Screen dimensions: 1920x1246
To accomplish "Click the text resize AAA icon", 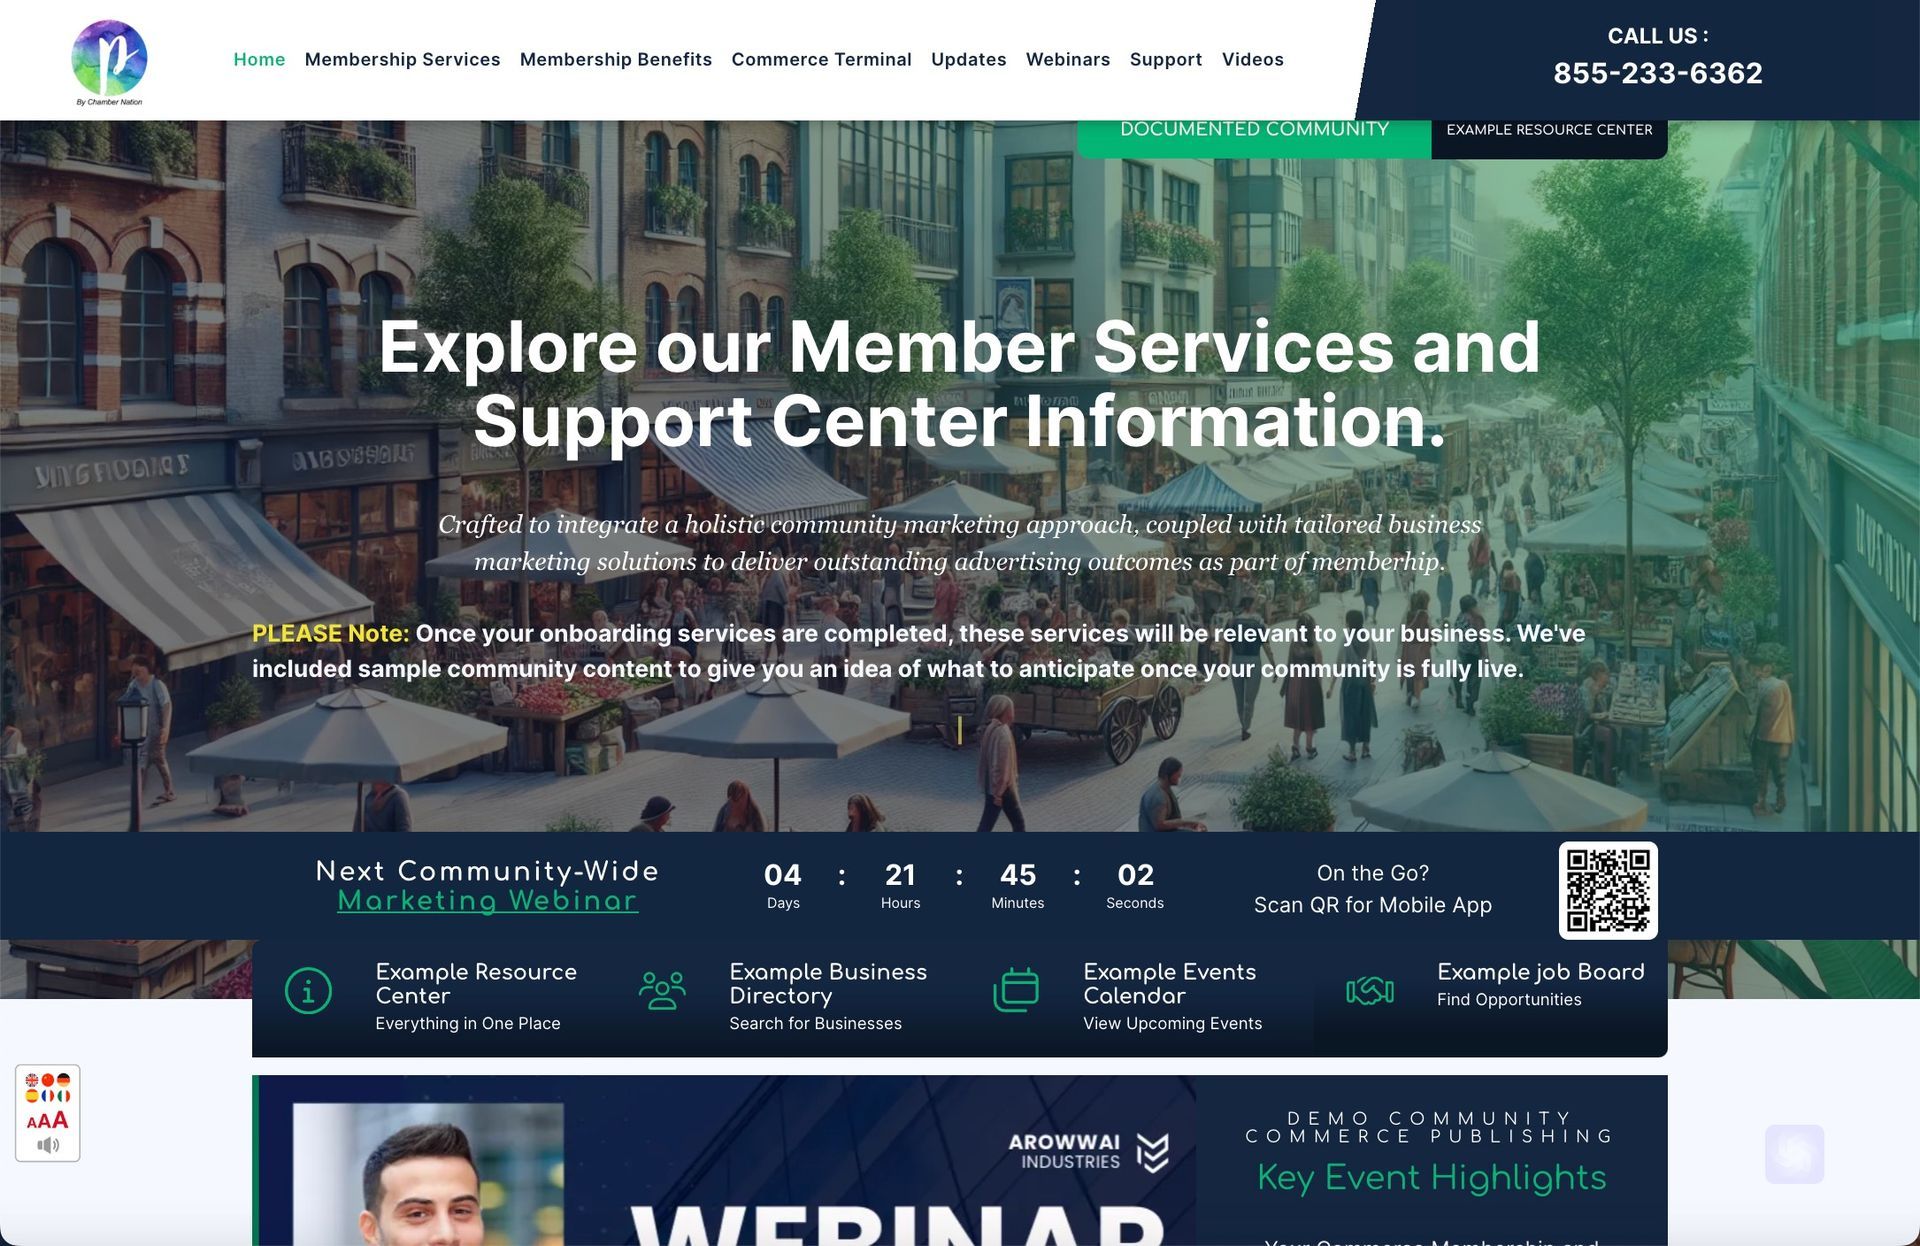I will (x=48, y=1123).
